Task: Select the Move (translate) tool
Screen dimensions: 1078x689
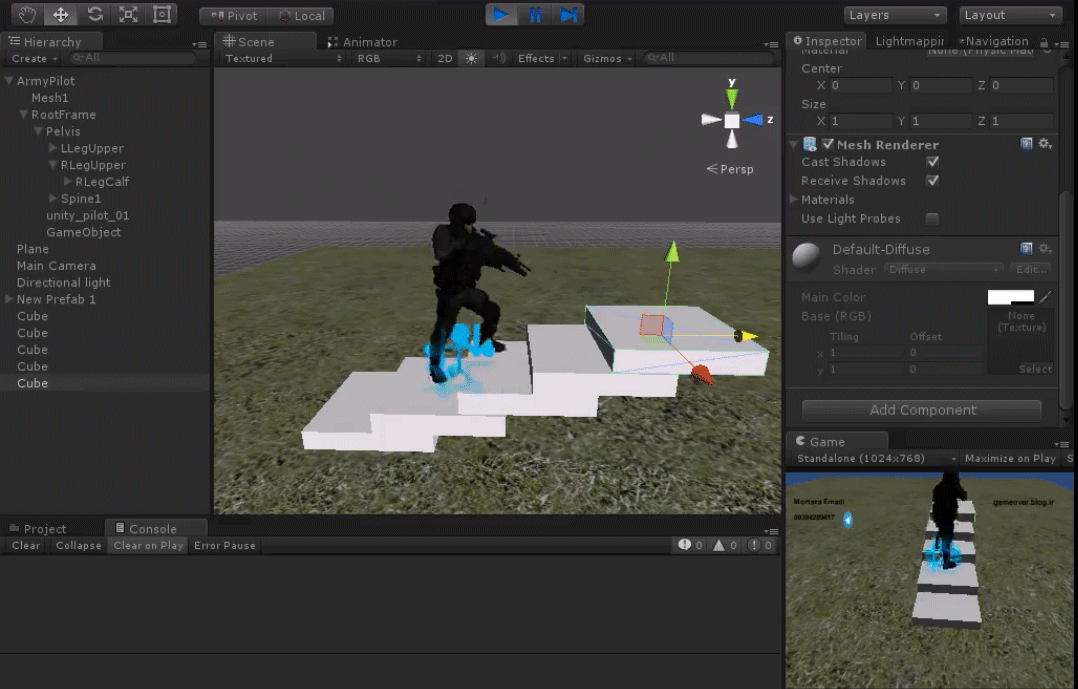Action: click(x=60, y=14)
